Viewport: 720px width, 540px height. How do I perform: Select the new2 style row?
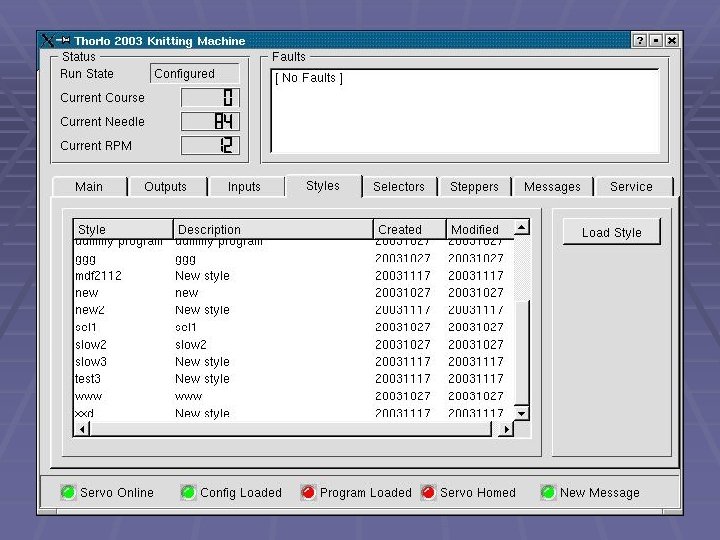pos(293,310)
